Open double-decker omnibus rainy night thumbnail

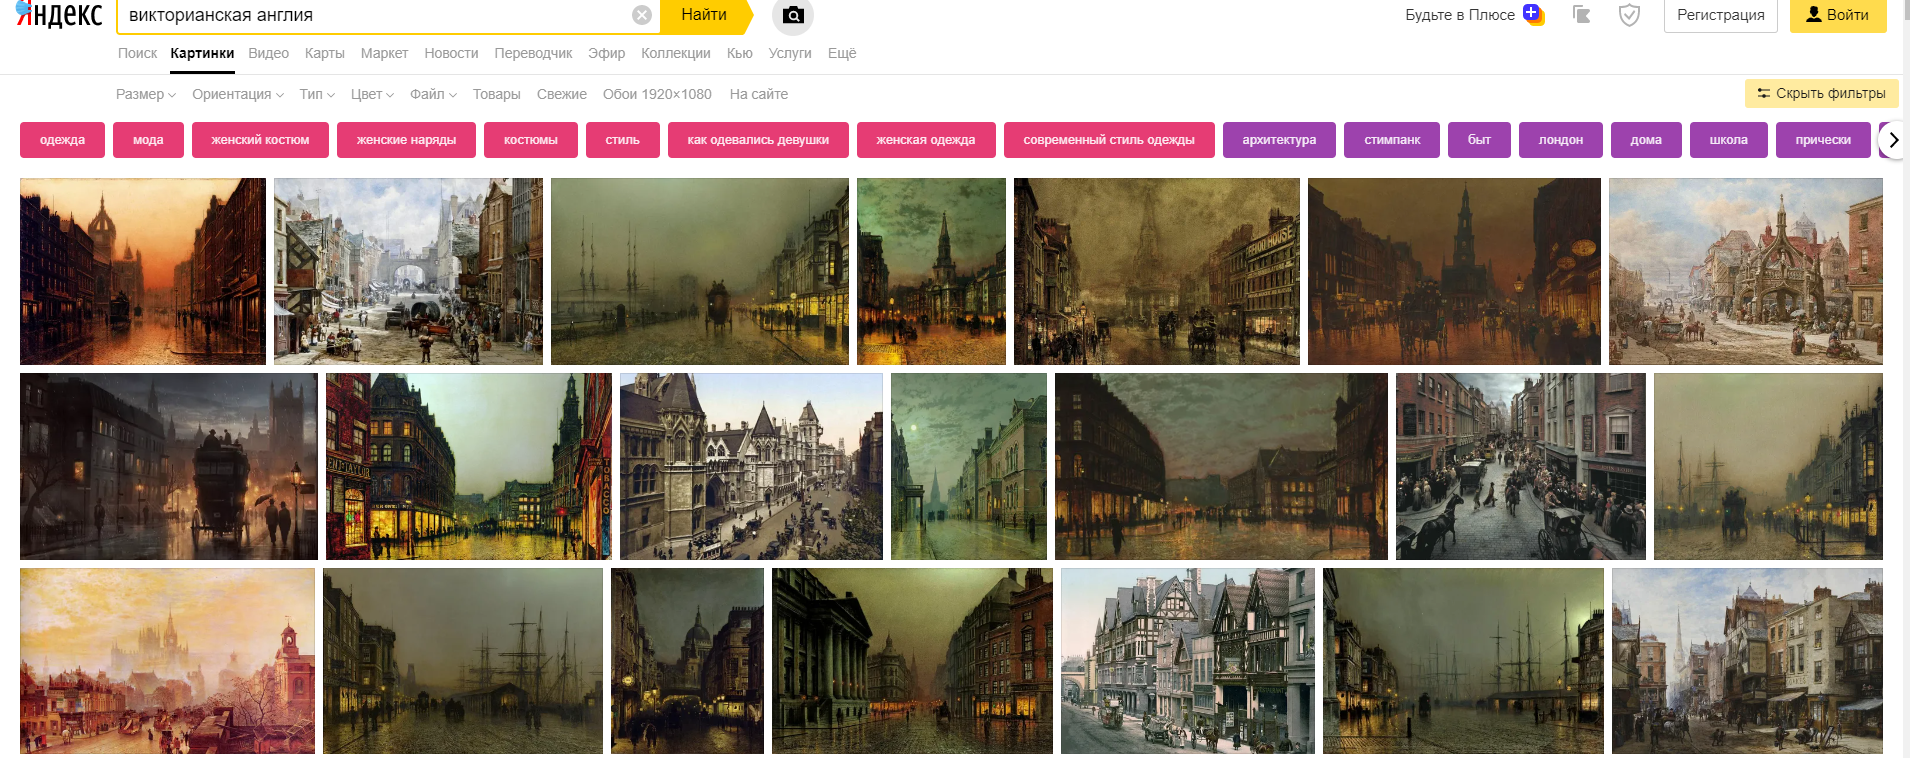(x=169, y=466)
